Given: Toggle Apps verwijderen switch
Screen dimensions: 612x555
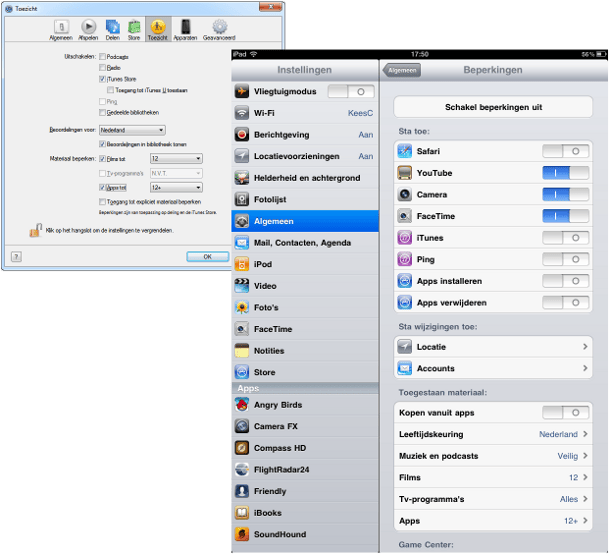Looking at the screenshot, I should tap(565, 303).
